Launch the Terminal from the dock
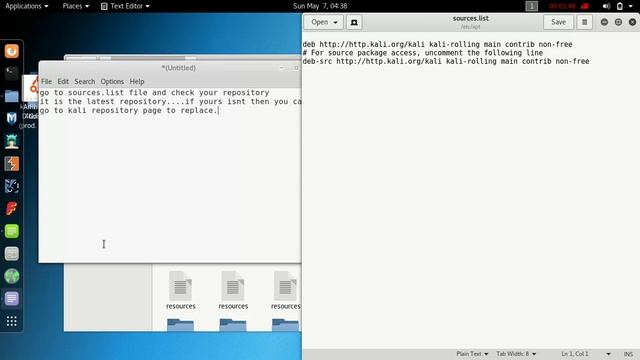This screenshot has width=640, height=360. pyautogui.click(x=11, y=73)
